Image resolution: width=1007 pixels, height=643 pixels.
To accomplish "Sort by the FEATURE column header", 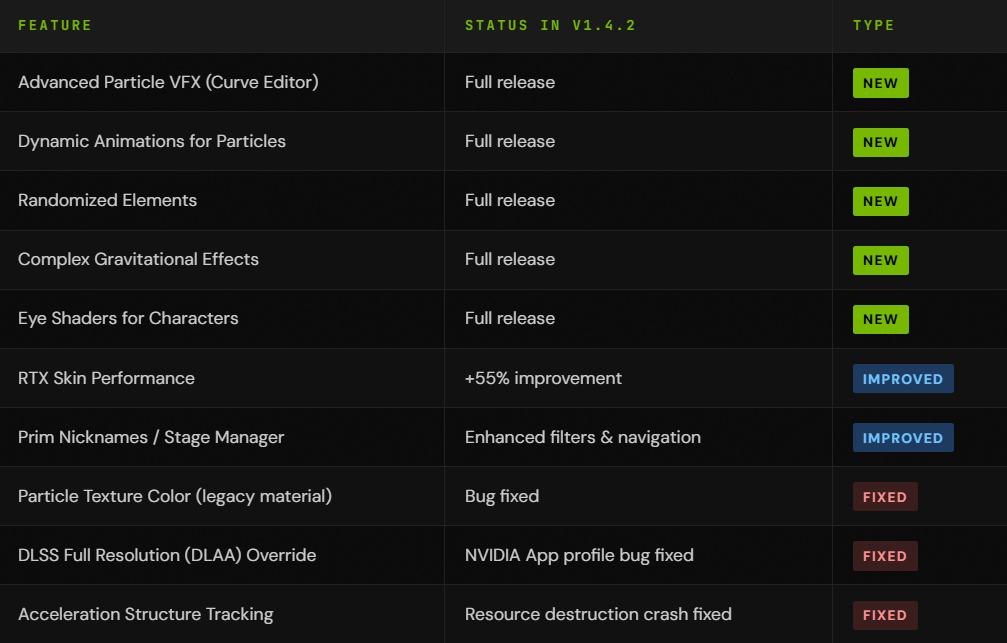I will point(55,25).
